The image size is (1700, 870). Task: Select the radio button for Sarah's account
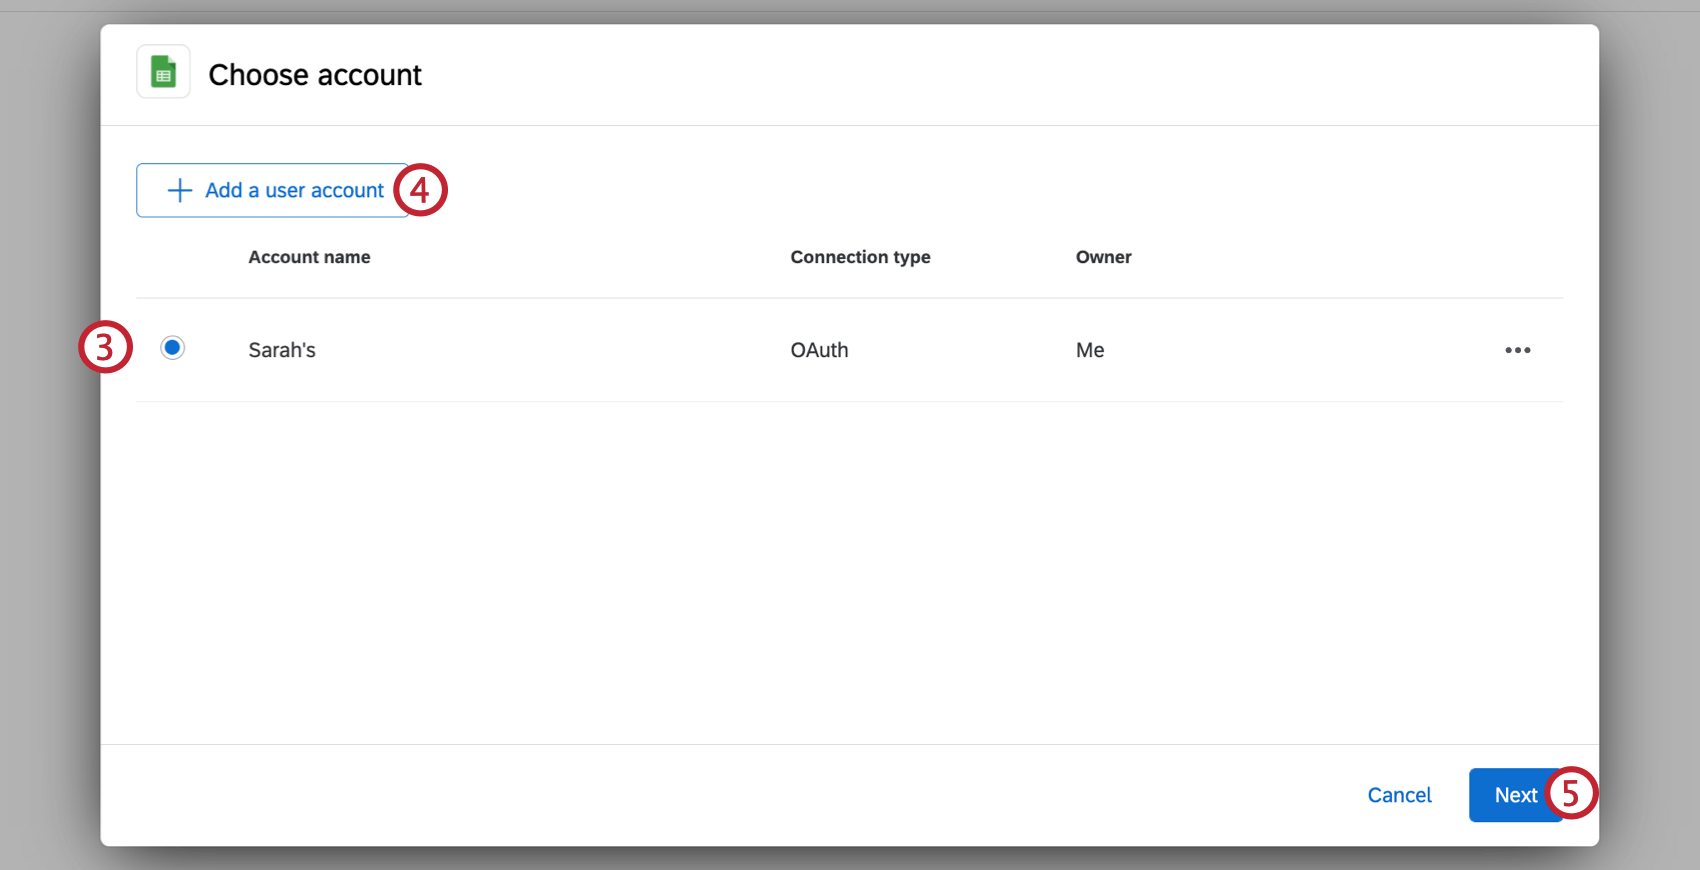pyautogui.click(x=172, y=347)
